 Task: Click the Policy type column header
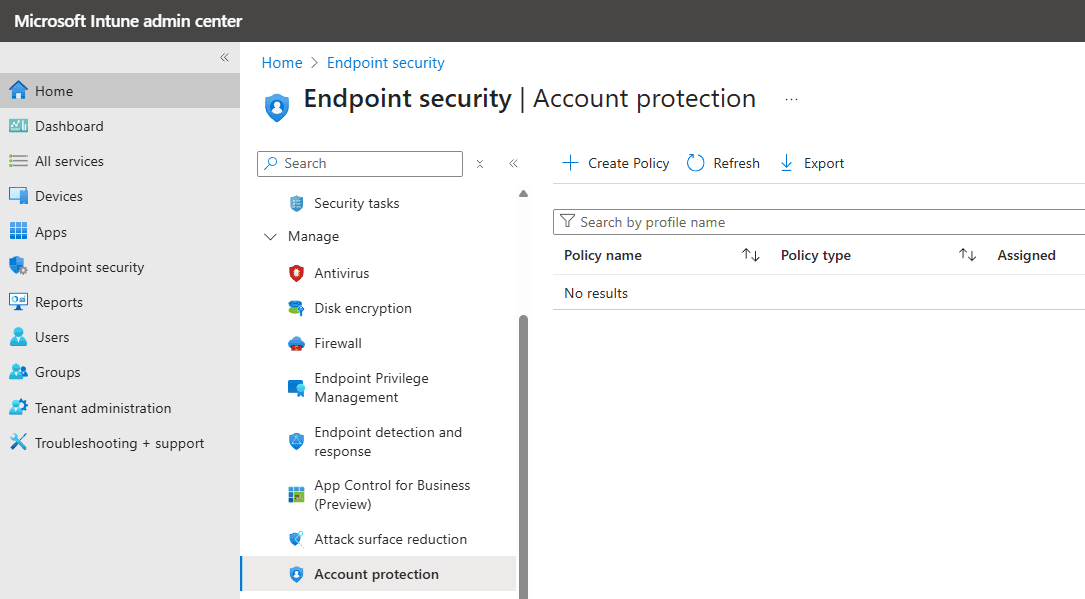tap(816, 255)
